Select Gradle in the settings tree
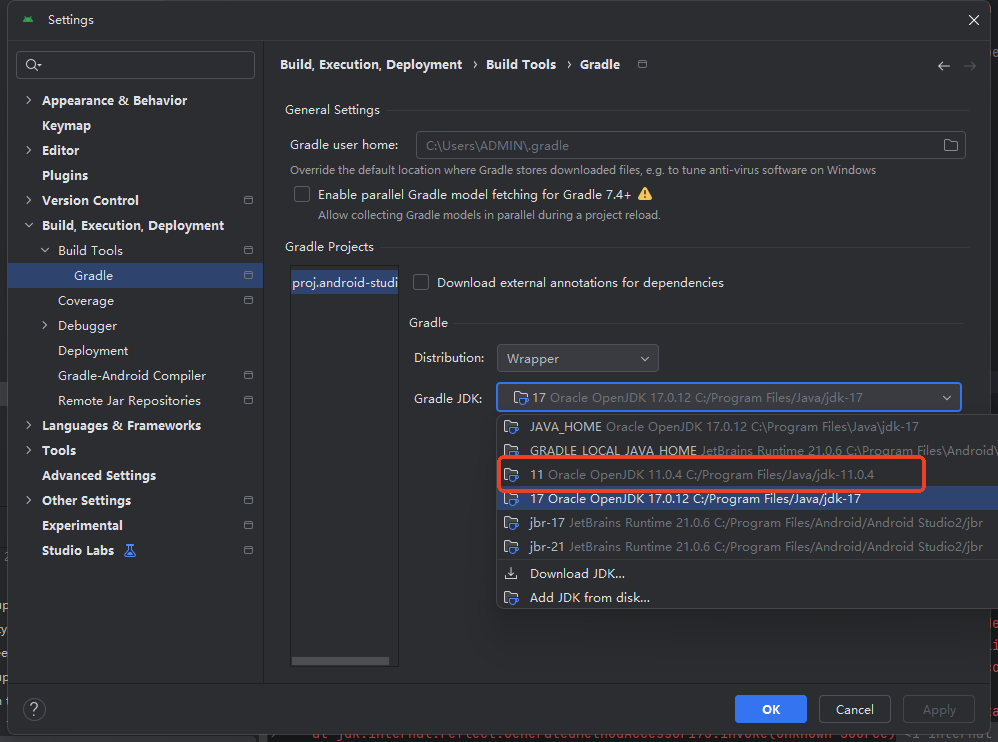 coord(135,276)
